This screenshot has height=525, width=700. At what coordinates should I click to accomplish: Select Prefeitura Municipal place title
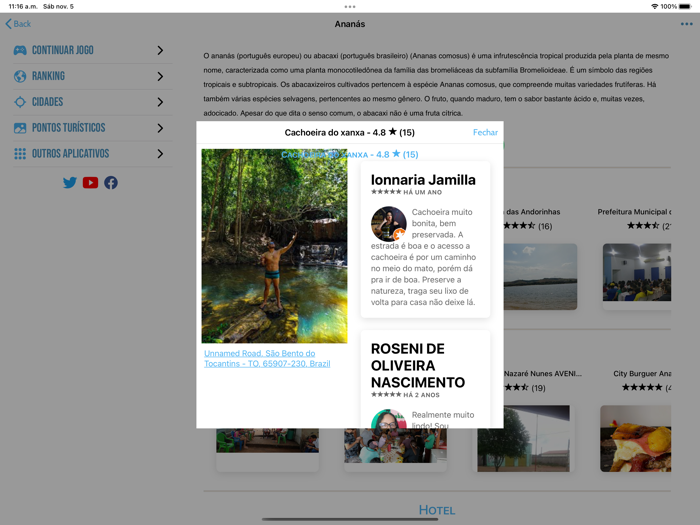(x=634, y=212)
